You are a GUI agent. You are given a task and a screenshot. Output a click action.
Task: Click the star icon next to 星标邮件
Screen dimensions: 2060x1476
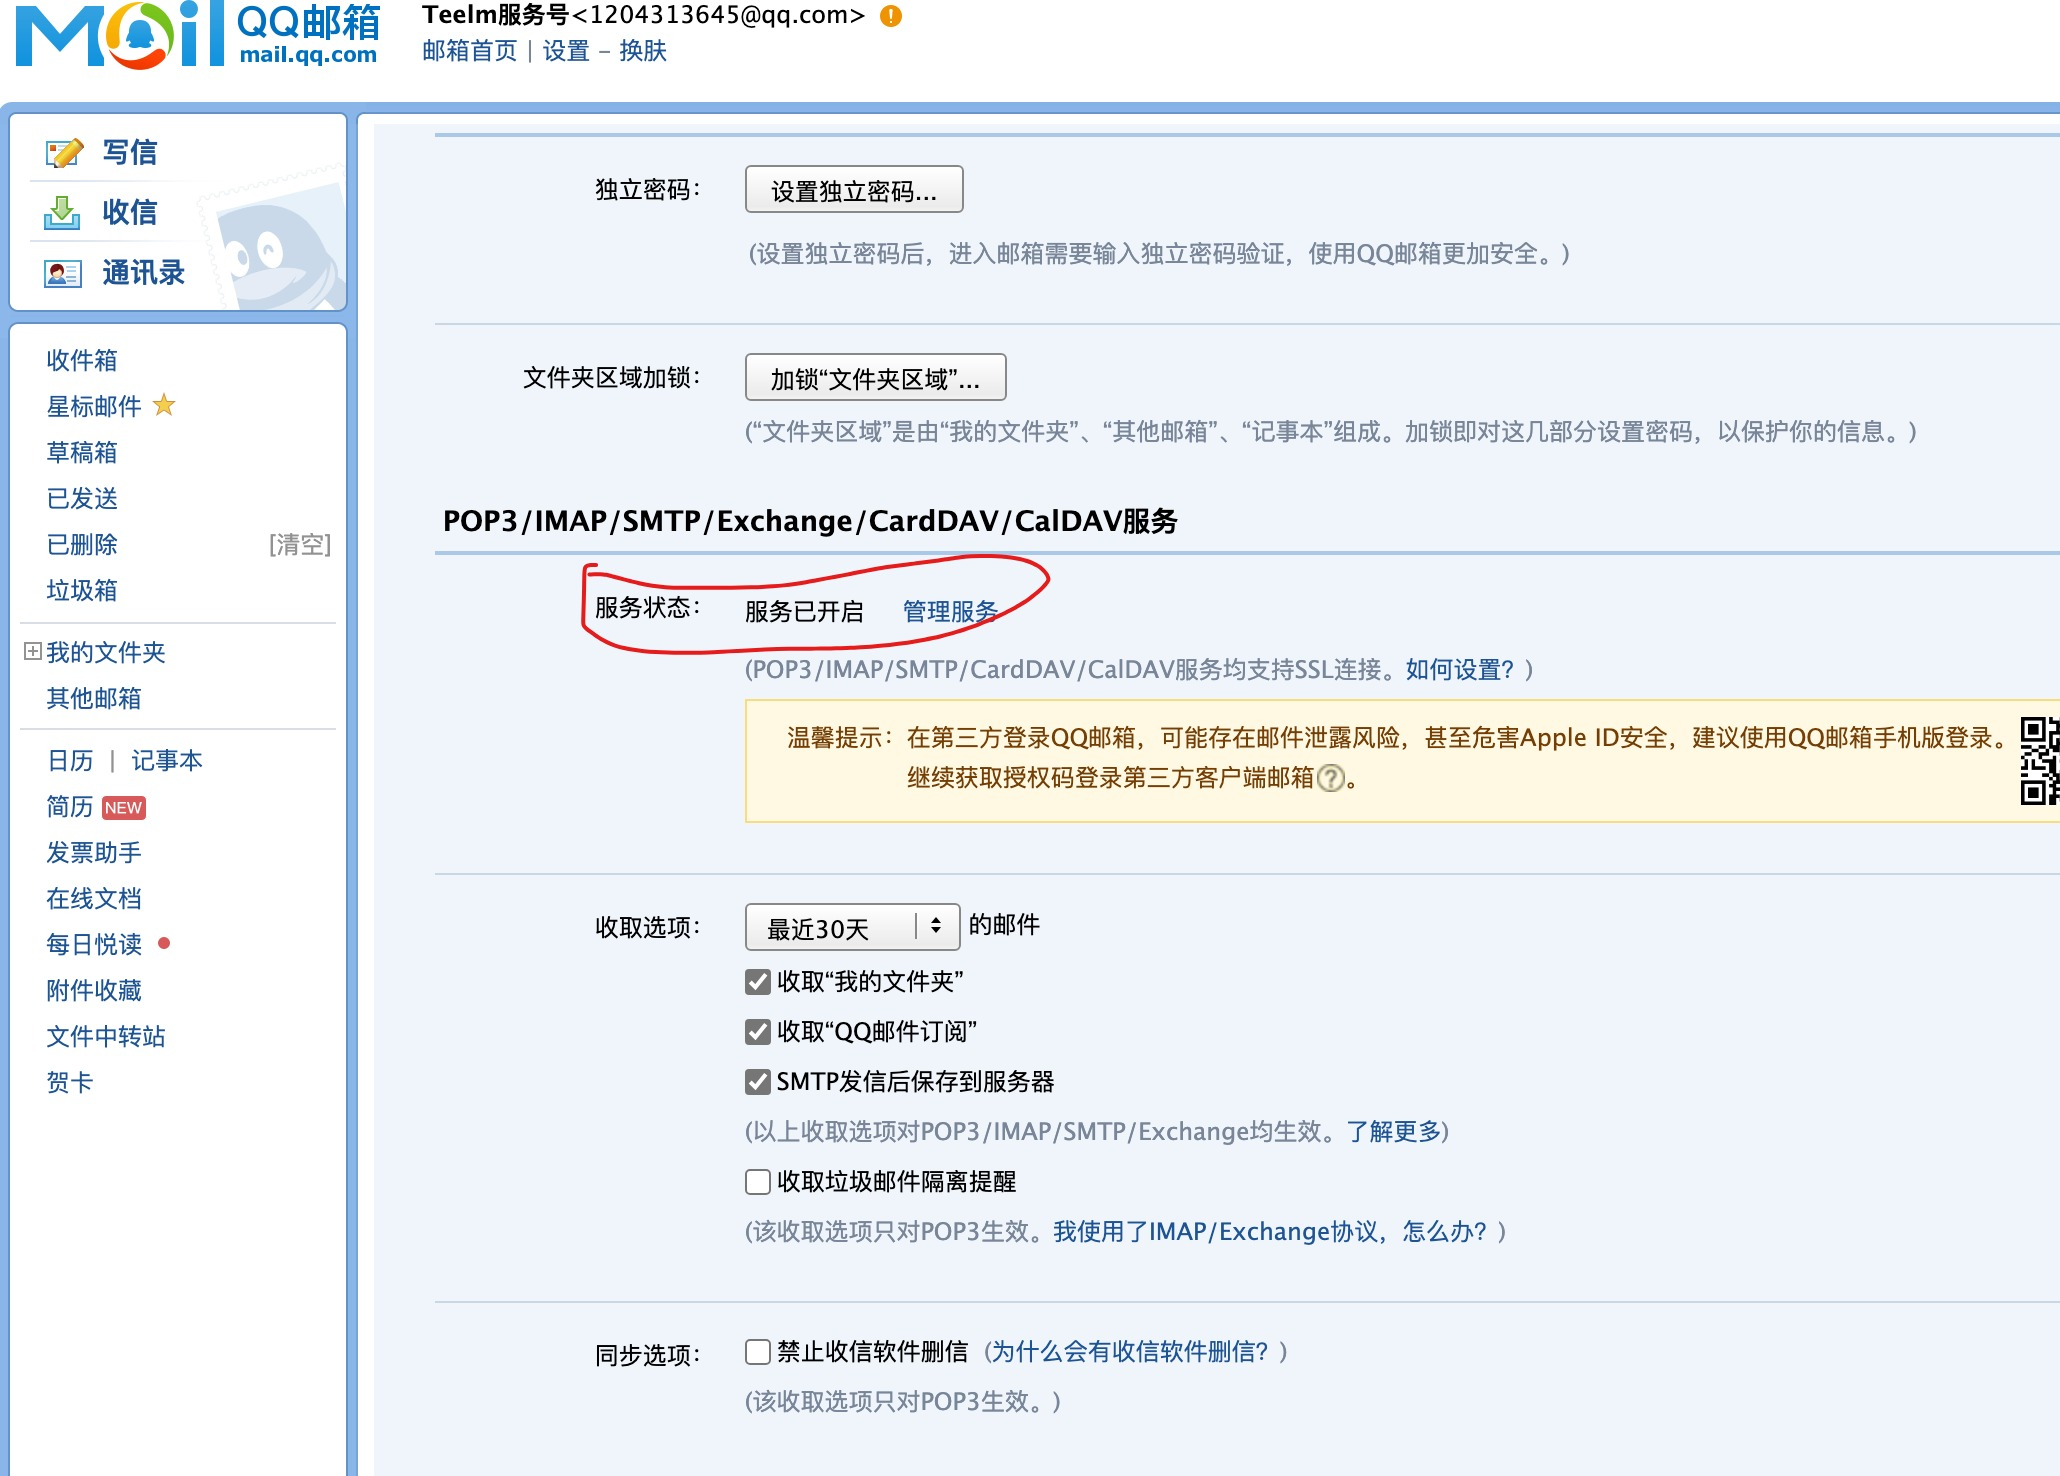[x=164, y=405]
